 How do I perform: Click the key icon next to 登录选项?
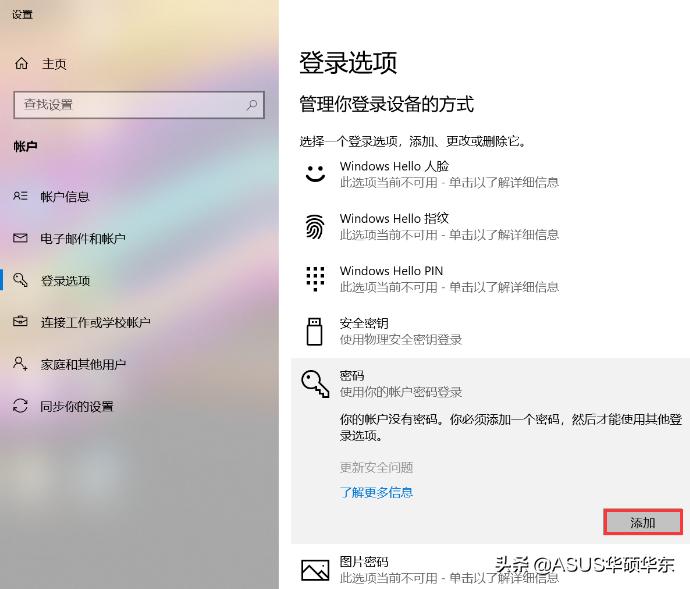click(20, 280)
